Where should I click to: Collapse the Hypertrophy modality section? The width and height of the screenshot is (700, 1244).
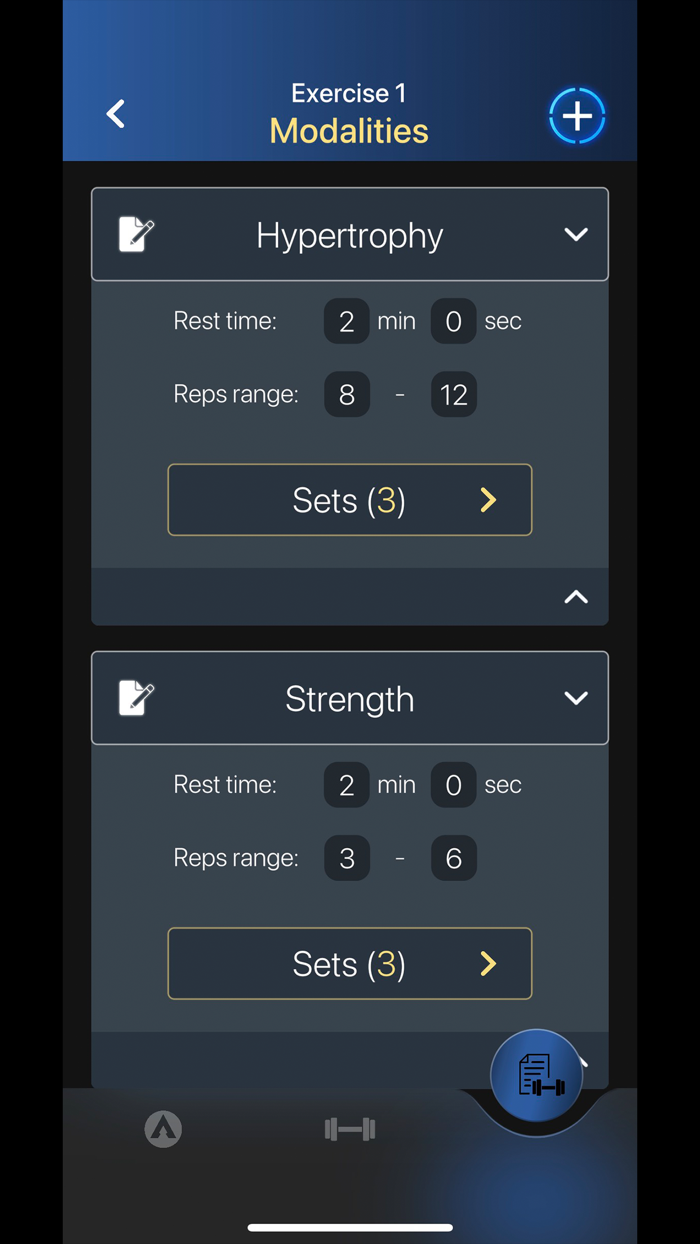point(576,234)
